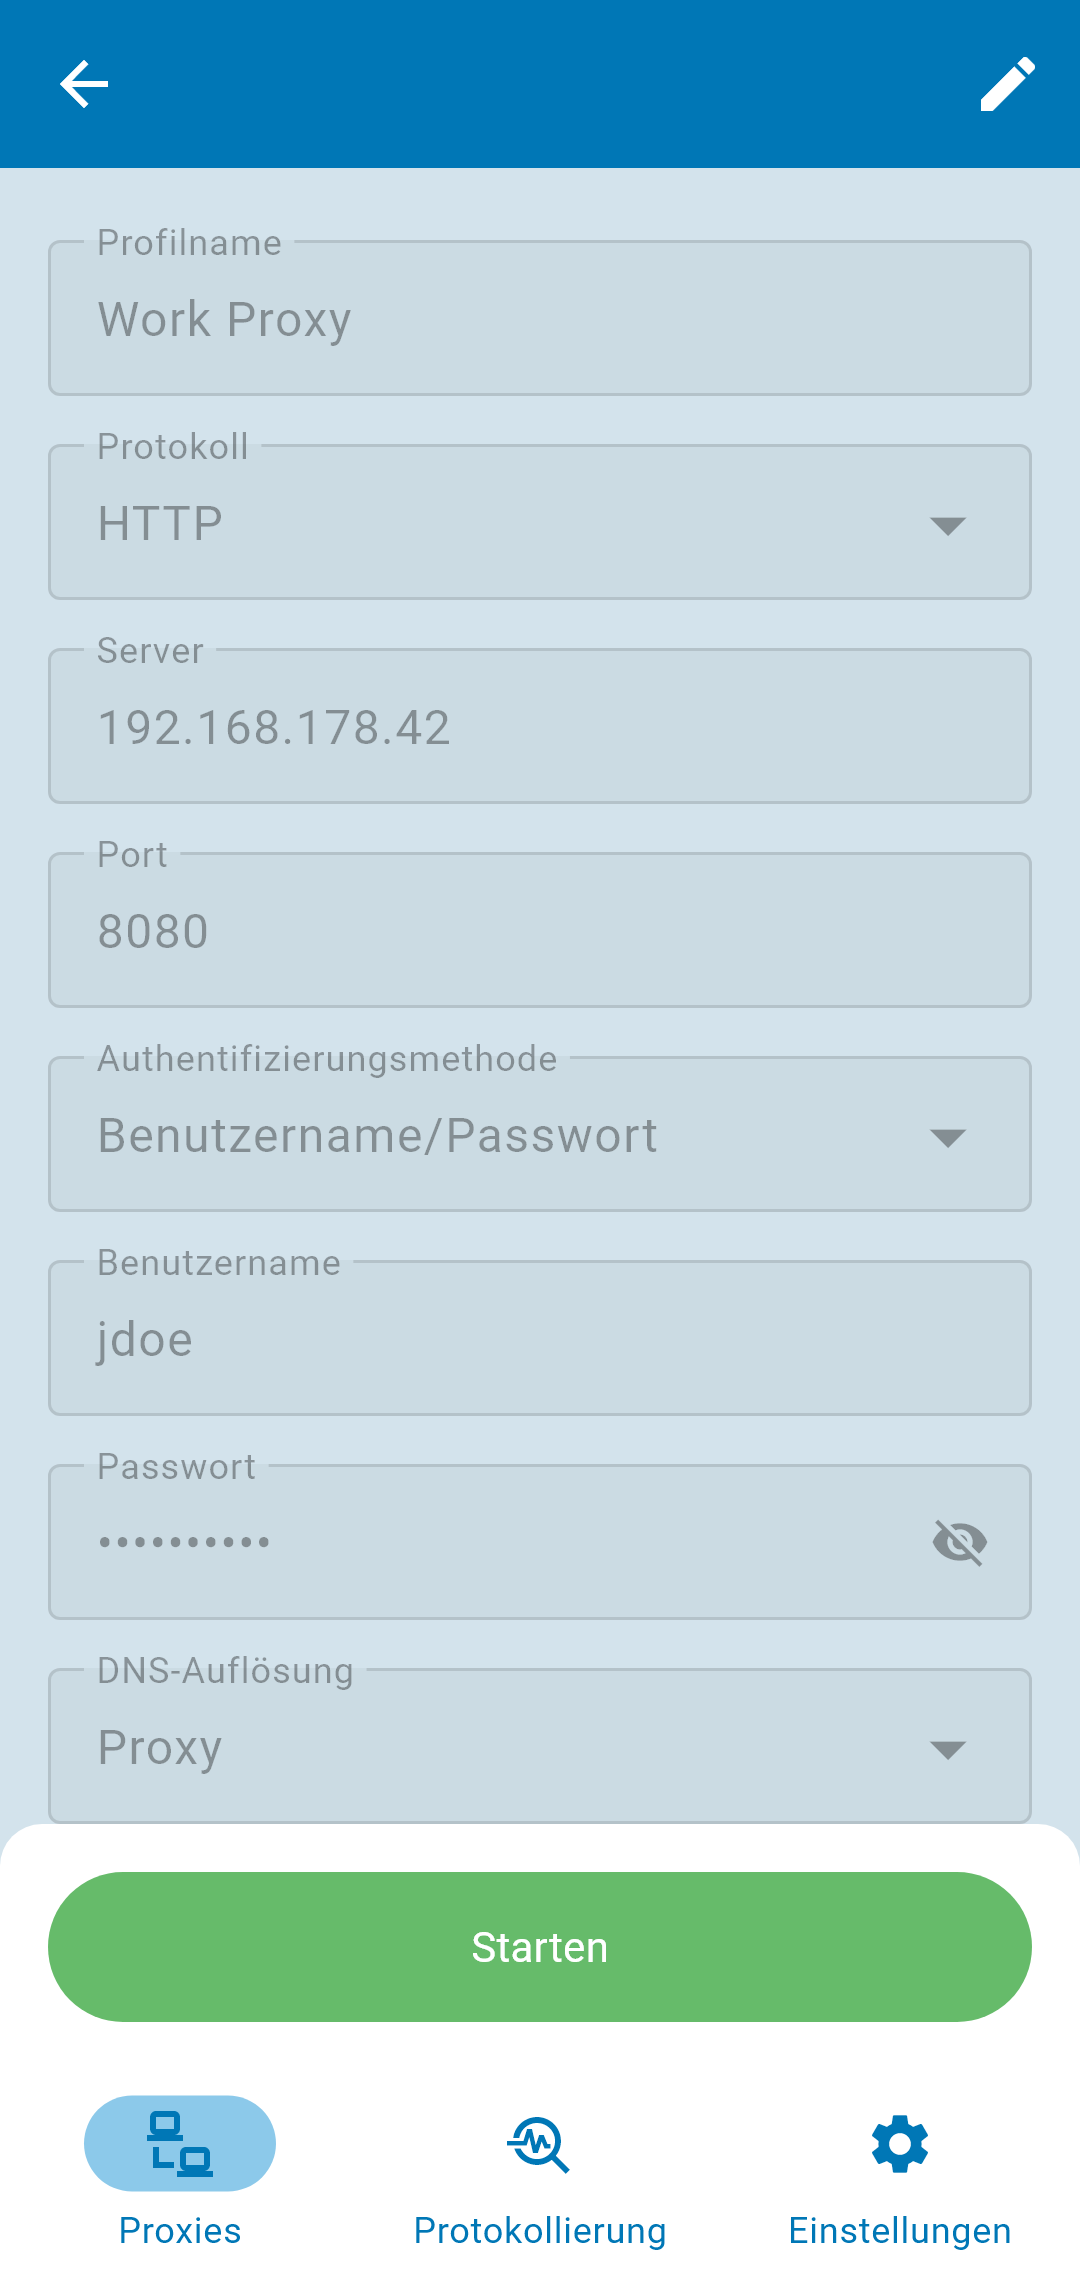Tap the Protokollierung magnifier icon
1080x2280 pixels.
tap(539, 2144)
